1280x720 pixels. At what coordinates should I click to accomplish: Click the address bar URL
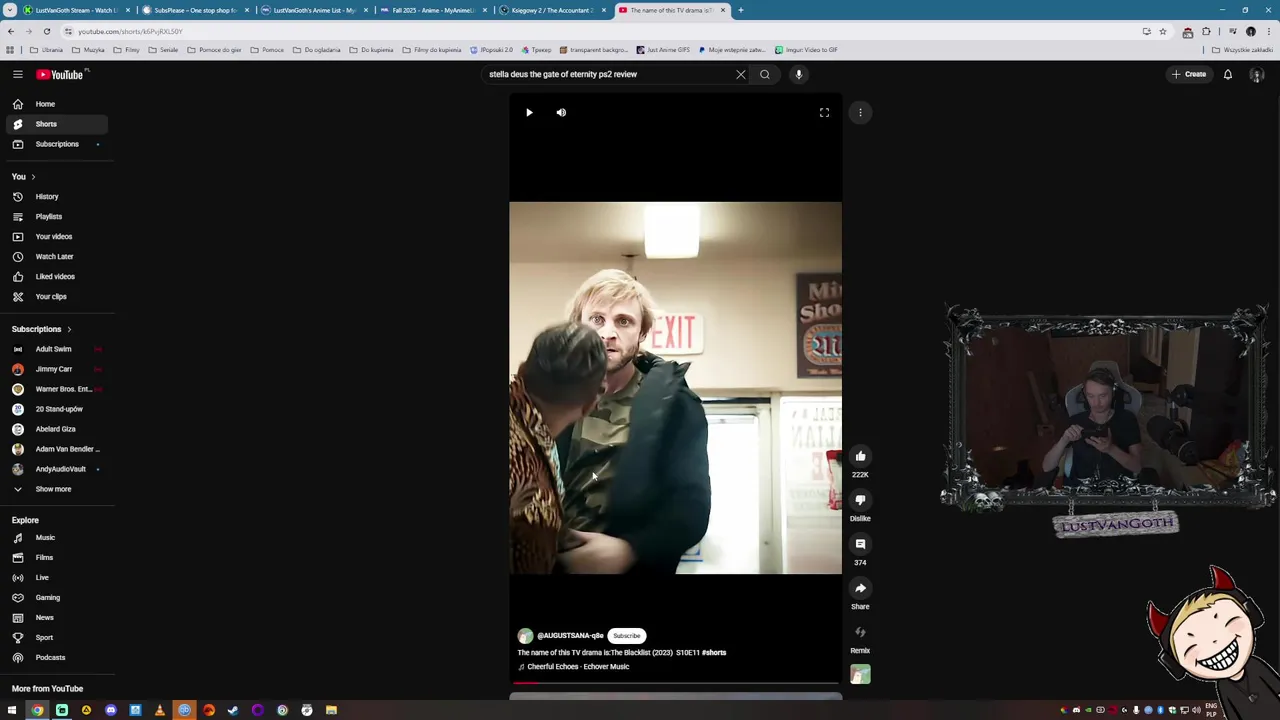coord(131,31)
